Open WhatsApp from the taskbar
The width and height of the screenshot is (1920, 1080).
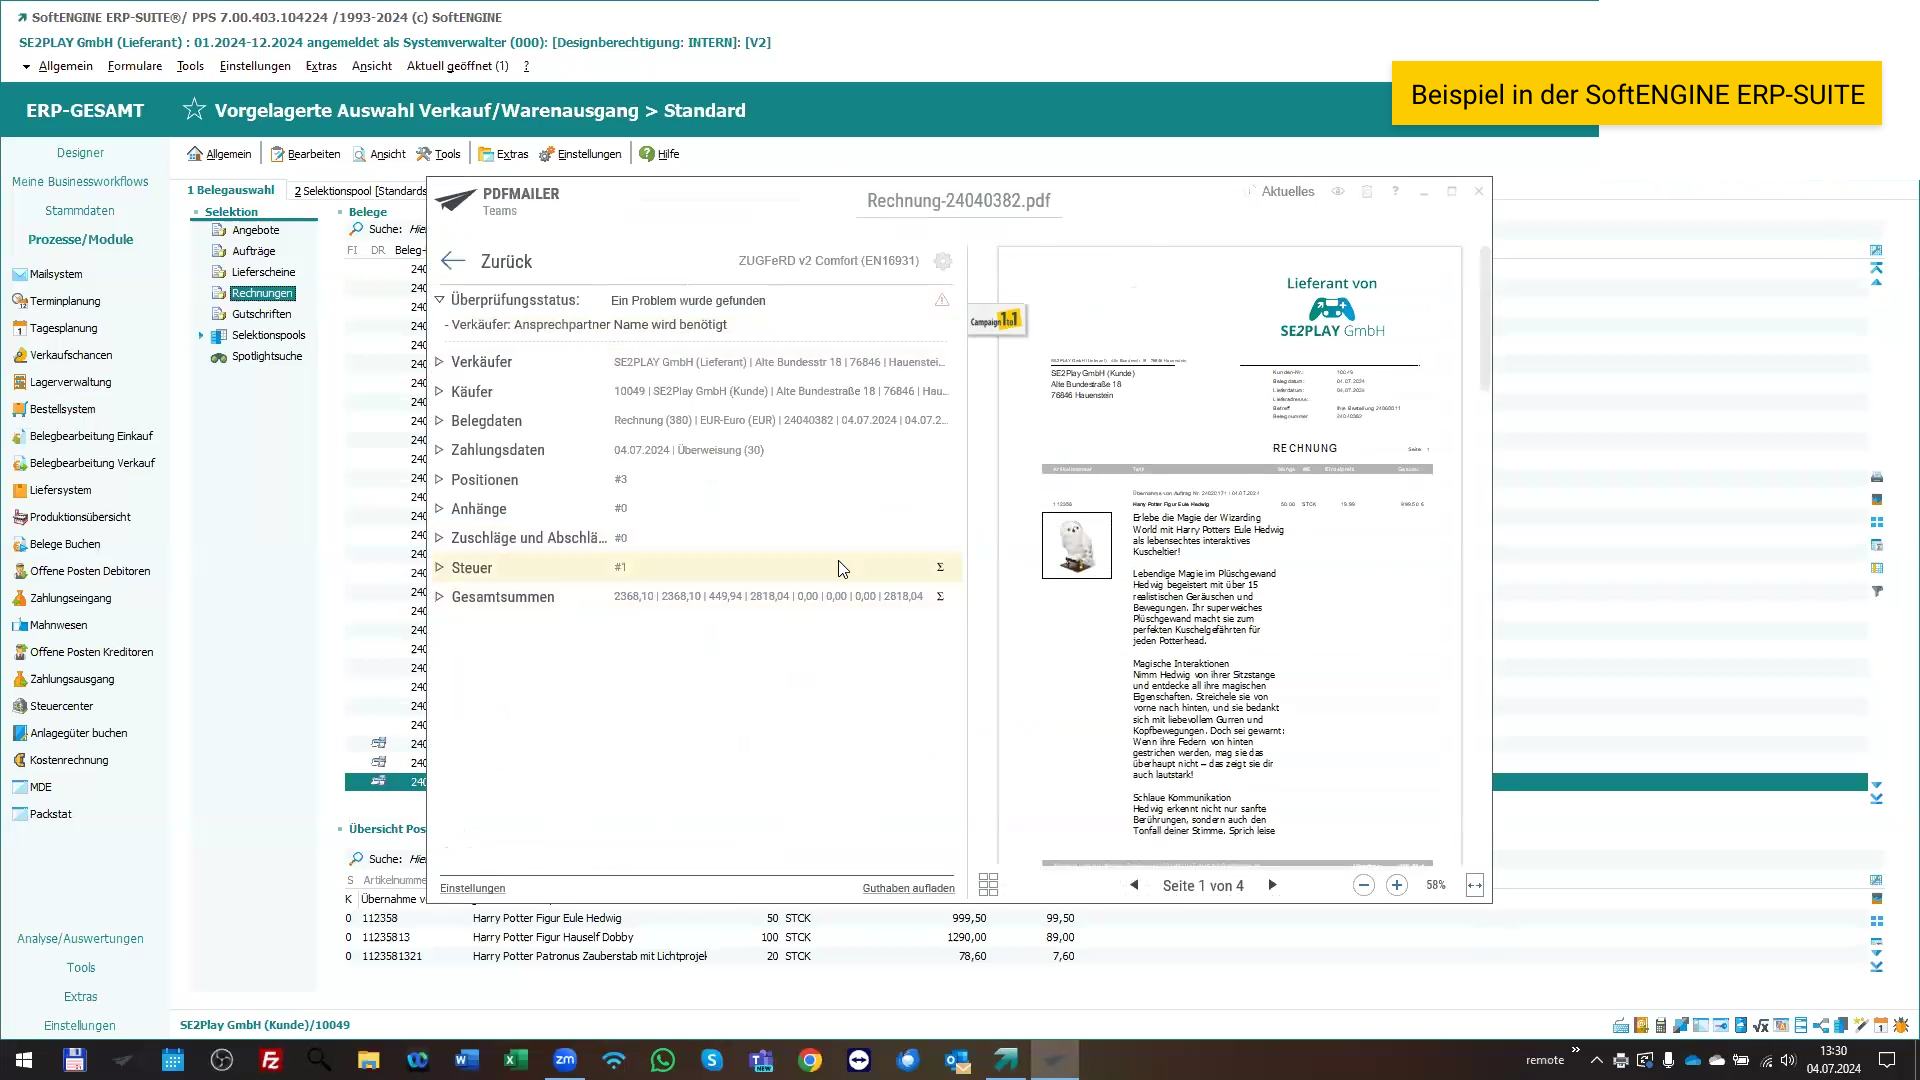coord(663,1060)
